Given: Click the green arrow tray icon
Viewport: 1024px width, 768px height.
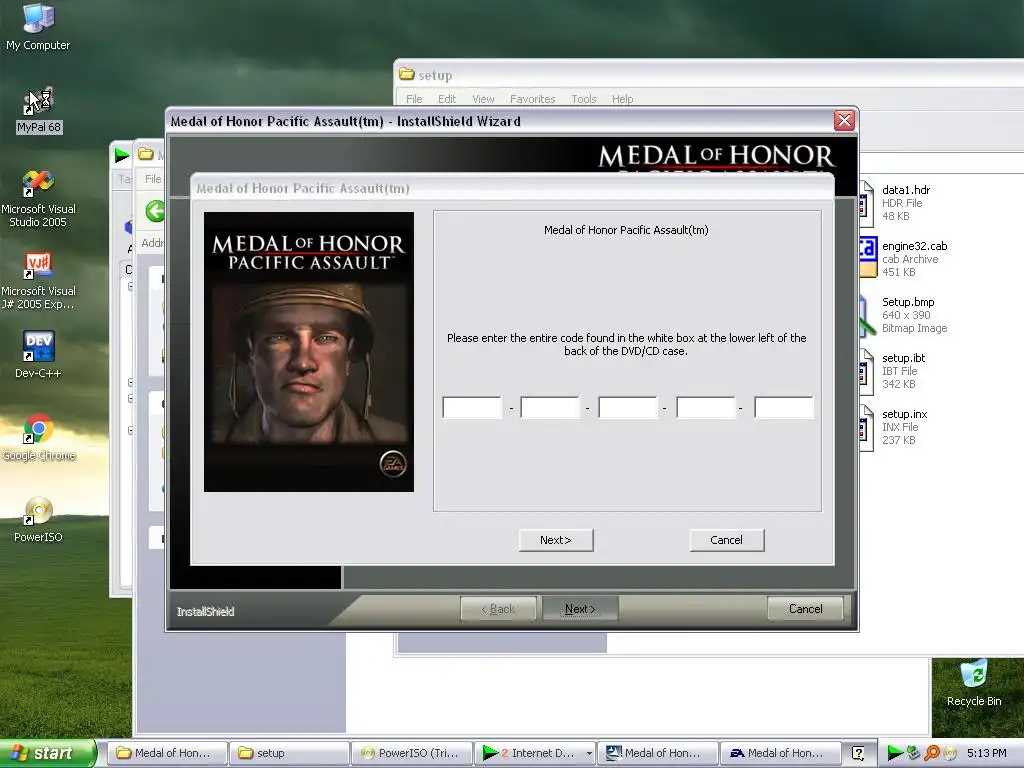Looking at the screenshot, I should [x=895, y=753].
